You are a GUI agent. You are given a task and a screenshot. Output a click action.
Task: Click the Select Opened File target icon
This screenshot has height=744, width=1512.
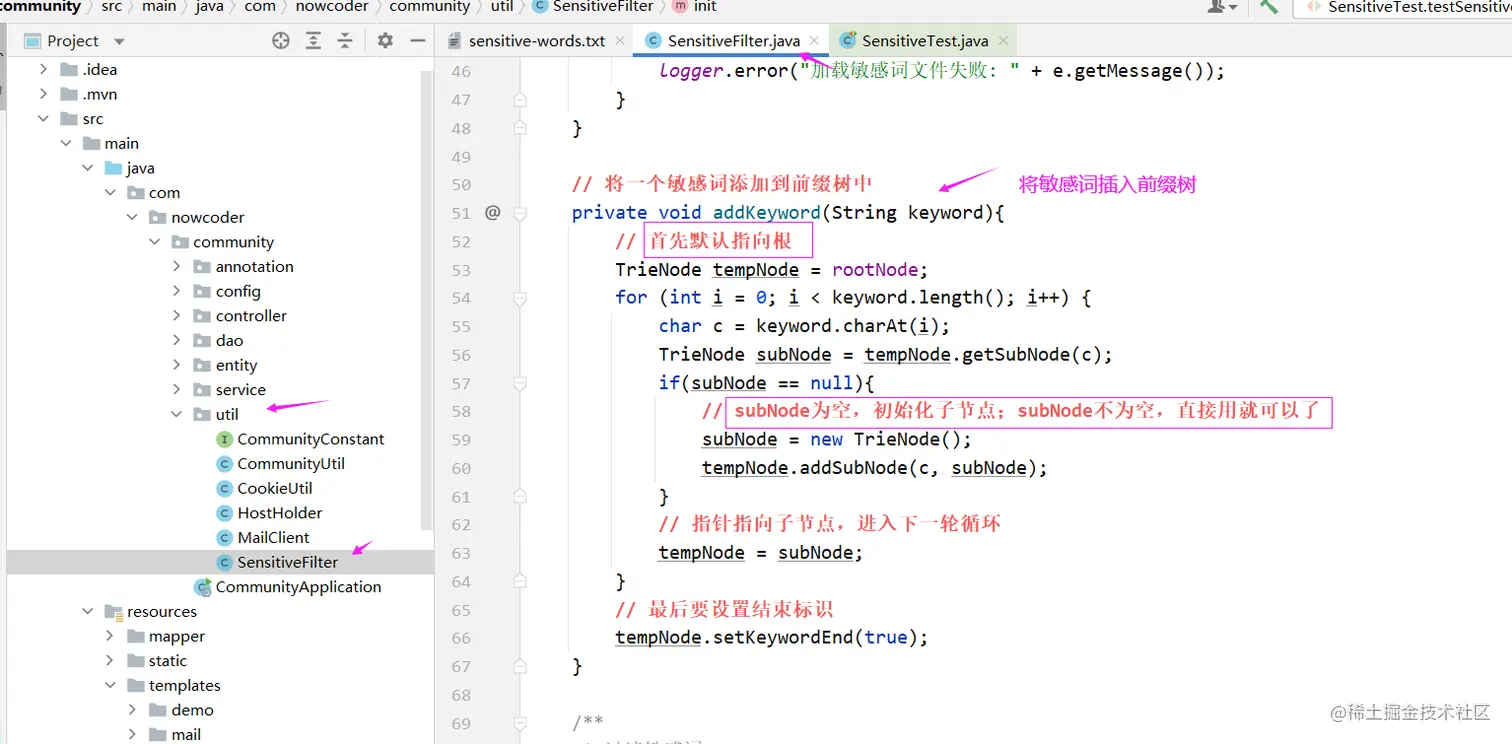tap(280, 40)
